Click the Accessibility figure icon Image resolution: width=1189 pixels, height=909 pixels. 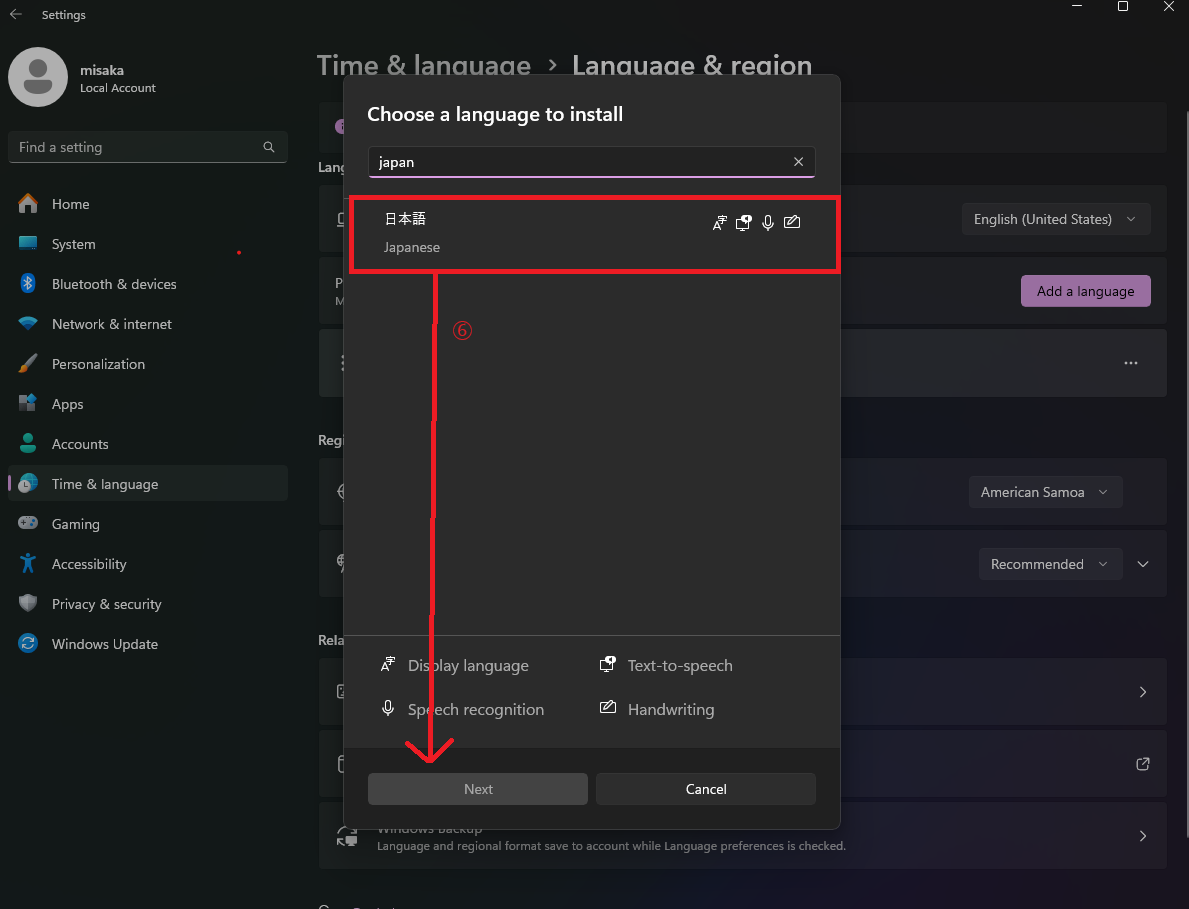[x=28, y=563]
